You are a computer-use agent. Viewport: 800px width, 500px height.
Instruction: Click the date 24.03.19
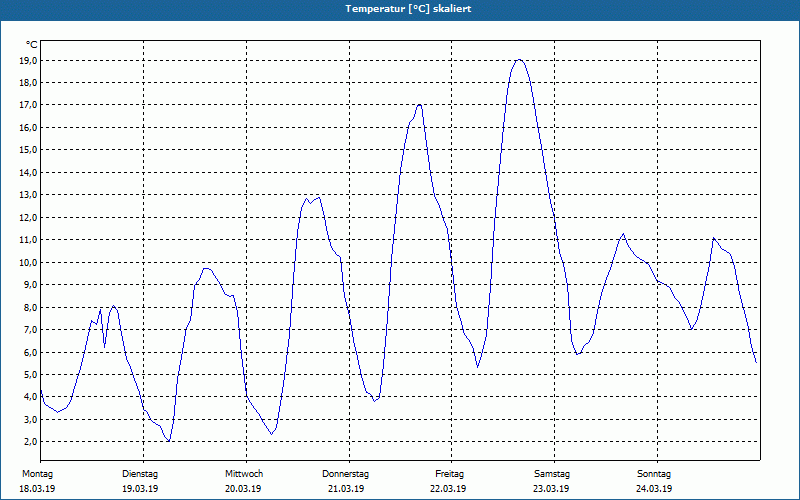(x=654, y=489)
